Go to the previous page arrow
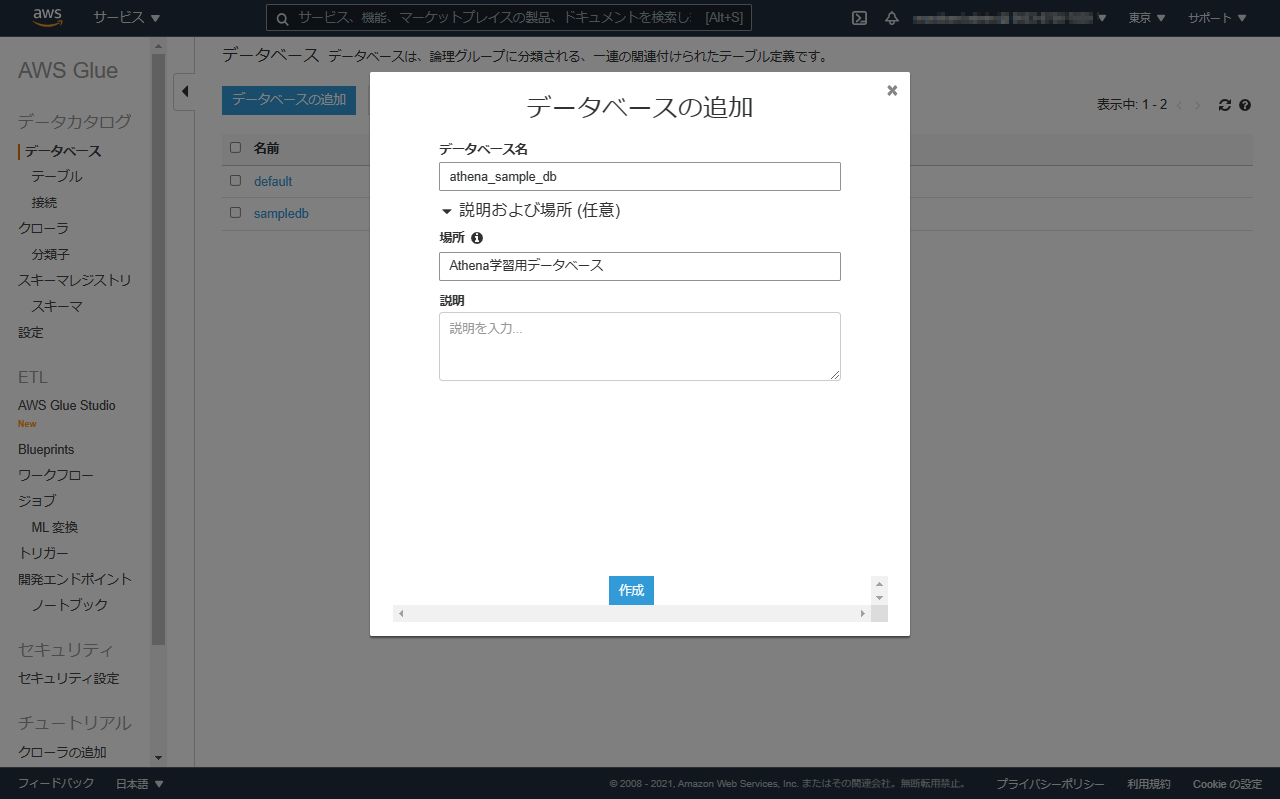The width and height of the screenshot is (1280, 799). pyautogui.click(x=1179, y=105)
